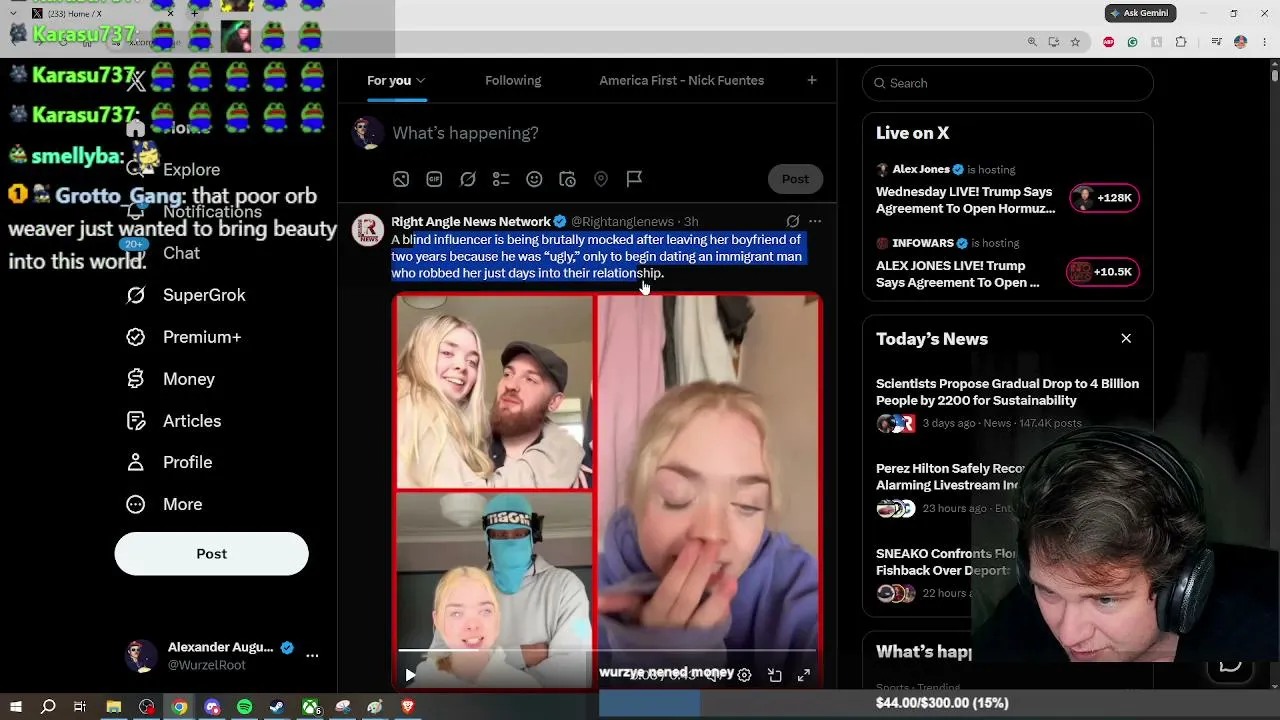This screenshot has height=720, width=1280.
Task: Join the INFOWARS ALEX JONES LIVE broadcast
Action: point(958,274)
